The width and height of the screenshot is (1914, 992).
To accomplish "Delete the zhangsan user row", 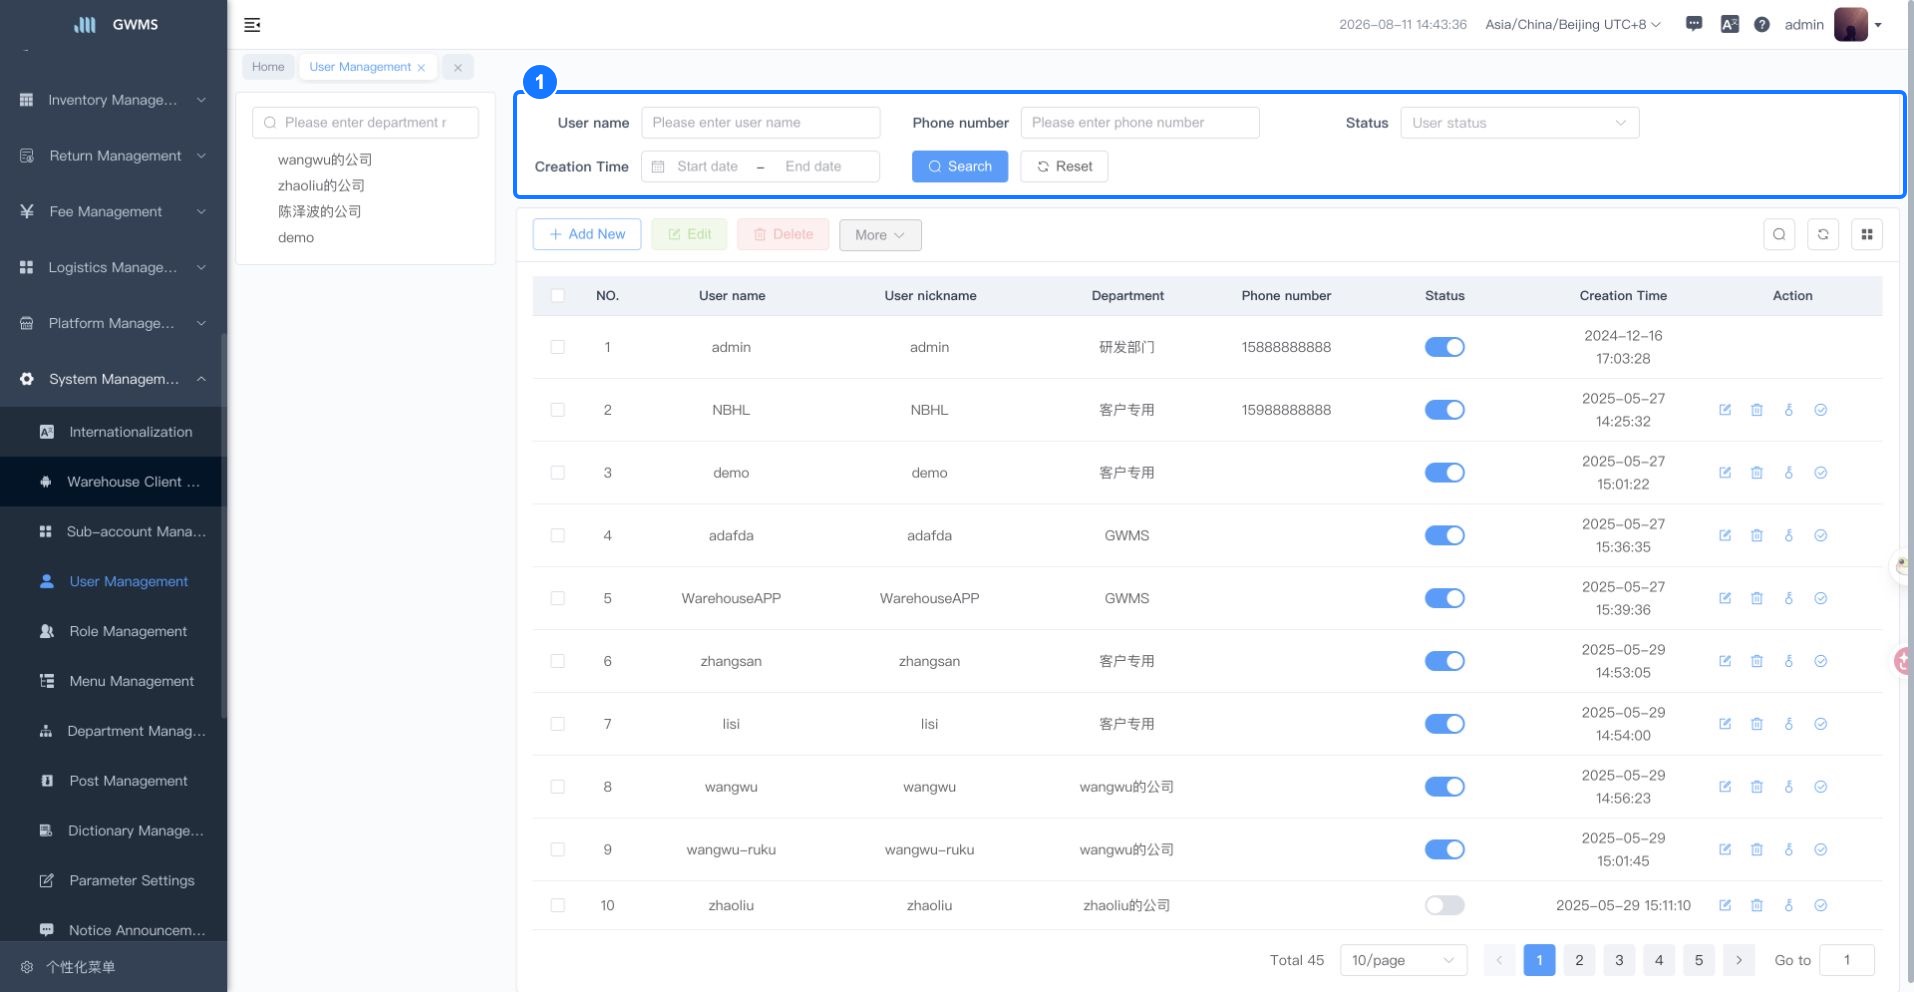I will (1757, 661).
